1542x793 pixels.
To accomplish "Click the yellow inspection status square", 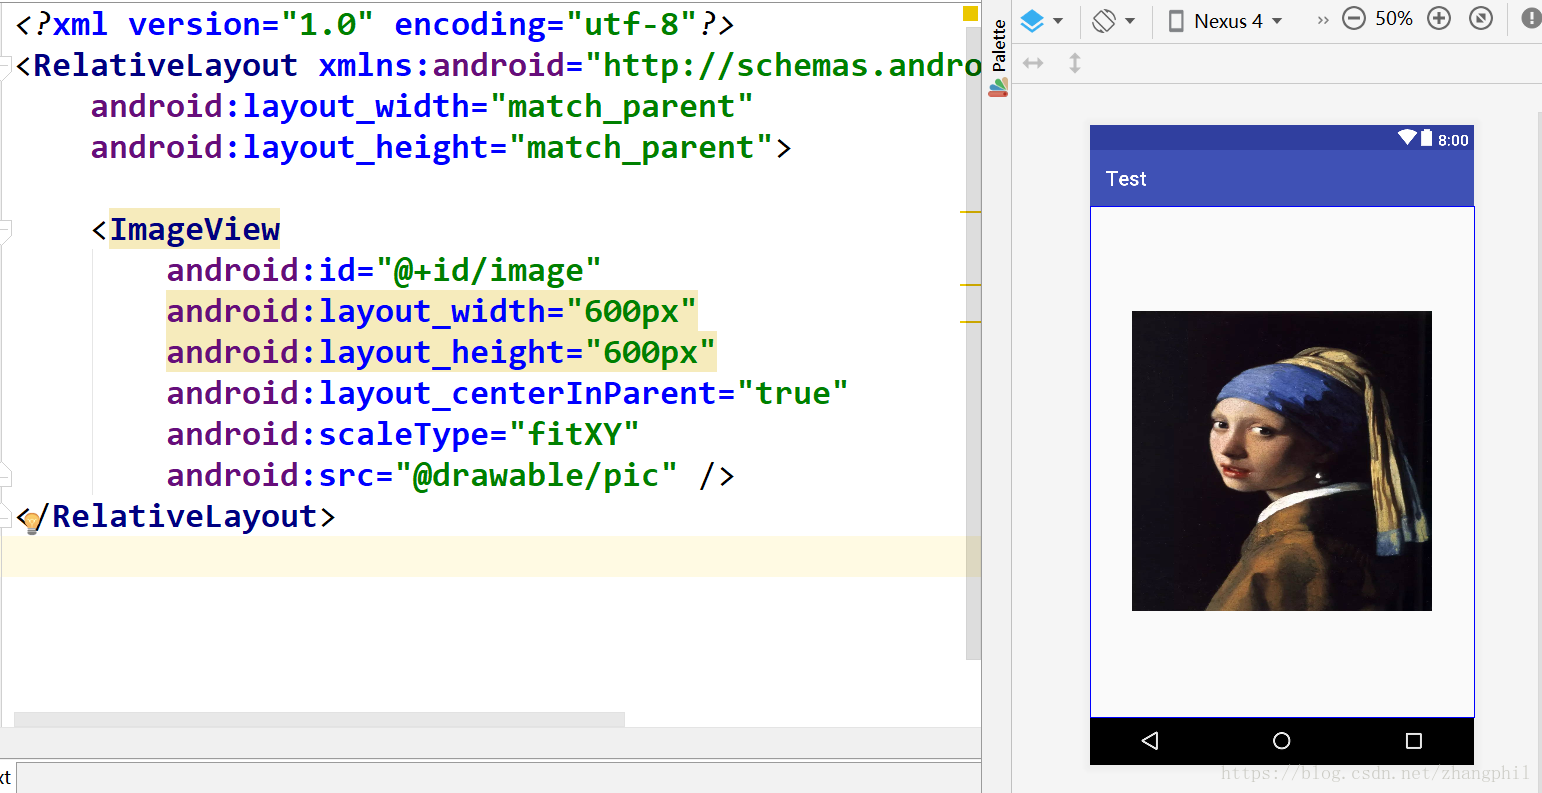I will pyautogui.click(x=970, y=14).
